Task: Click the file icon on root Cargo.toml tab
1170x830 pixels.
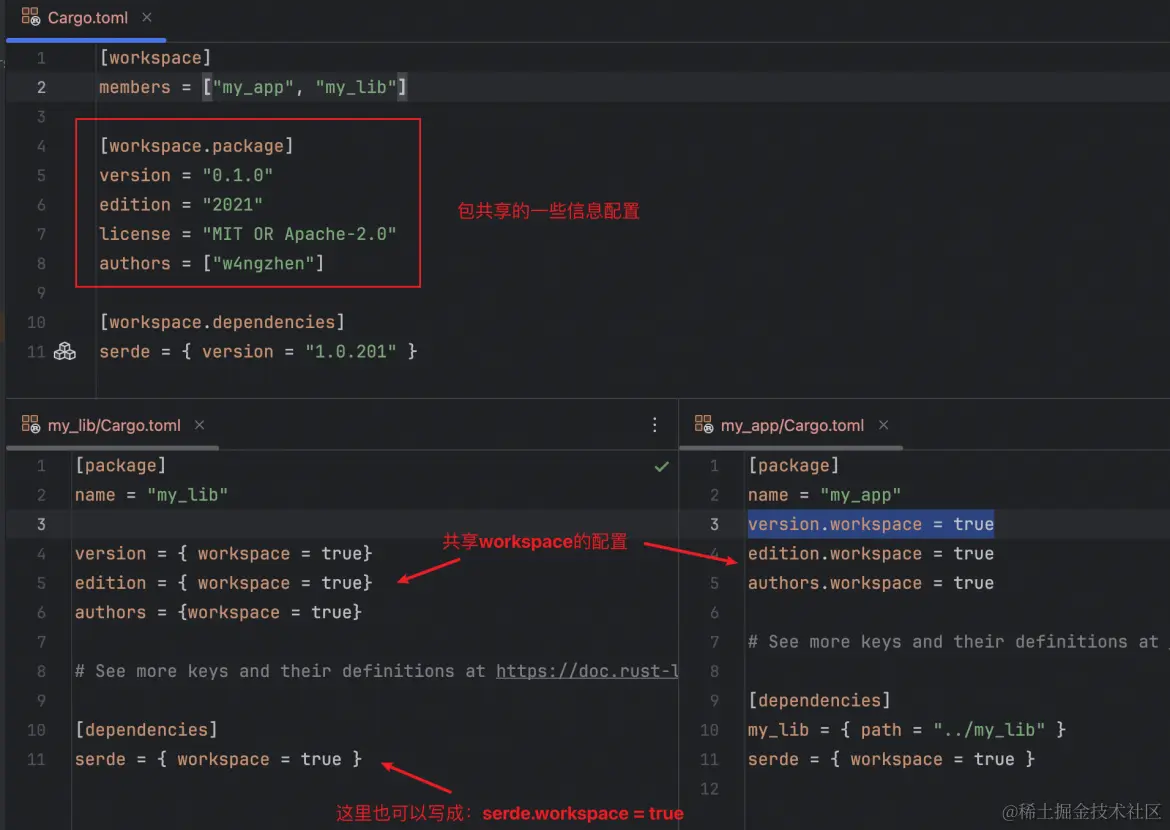Action: tap(30, 17)
